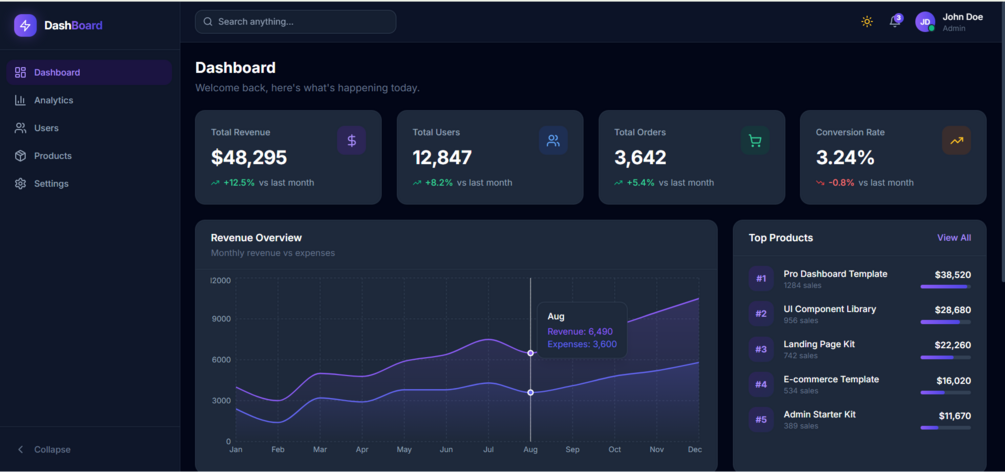
Task: Click the people icon on Total Users card
Action: click(x=553, y=140)
